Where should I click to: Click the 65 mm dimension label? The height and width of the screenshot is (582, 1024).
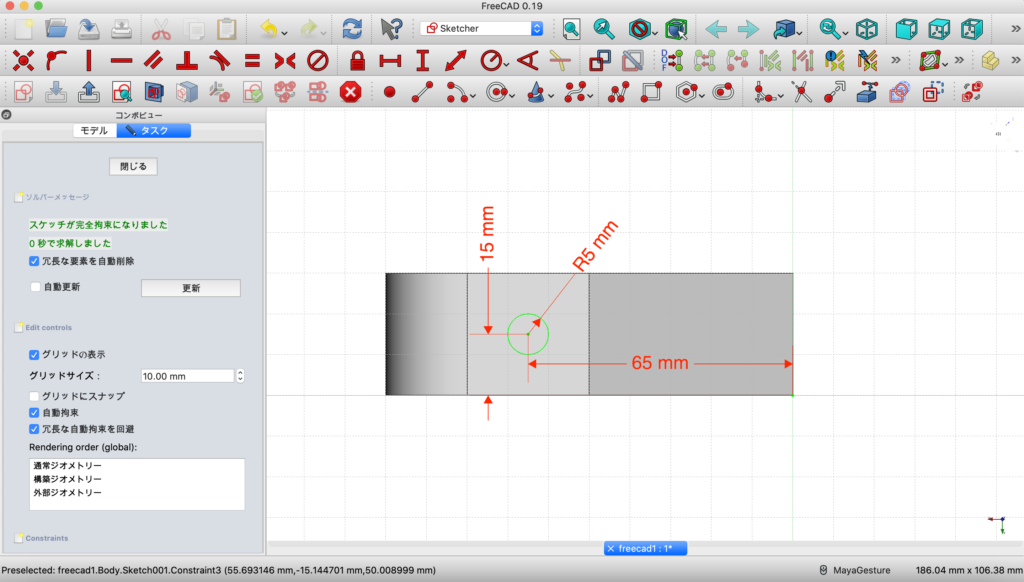(x=660, y=363)
